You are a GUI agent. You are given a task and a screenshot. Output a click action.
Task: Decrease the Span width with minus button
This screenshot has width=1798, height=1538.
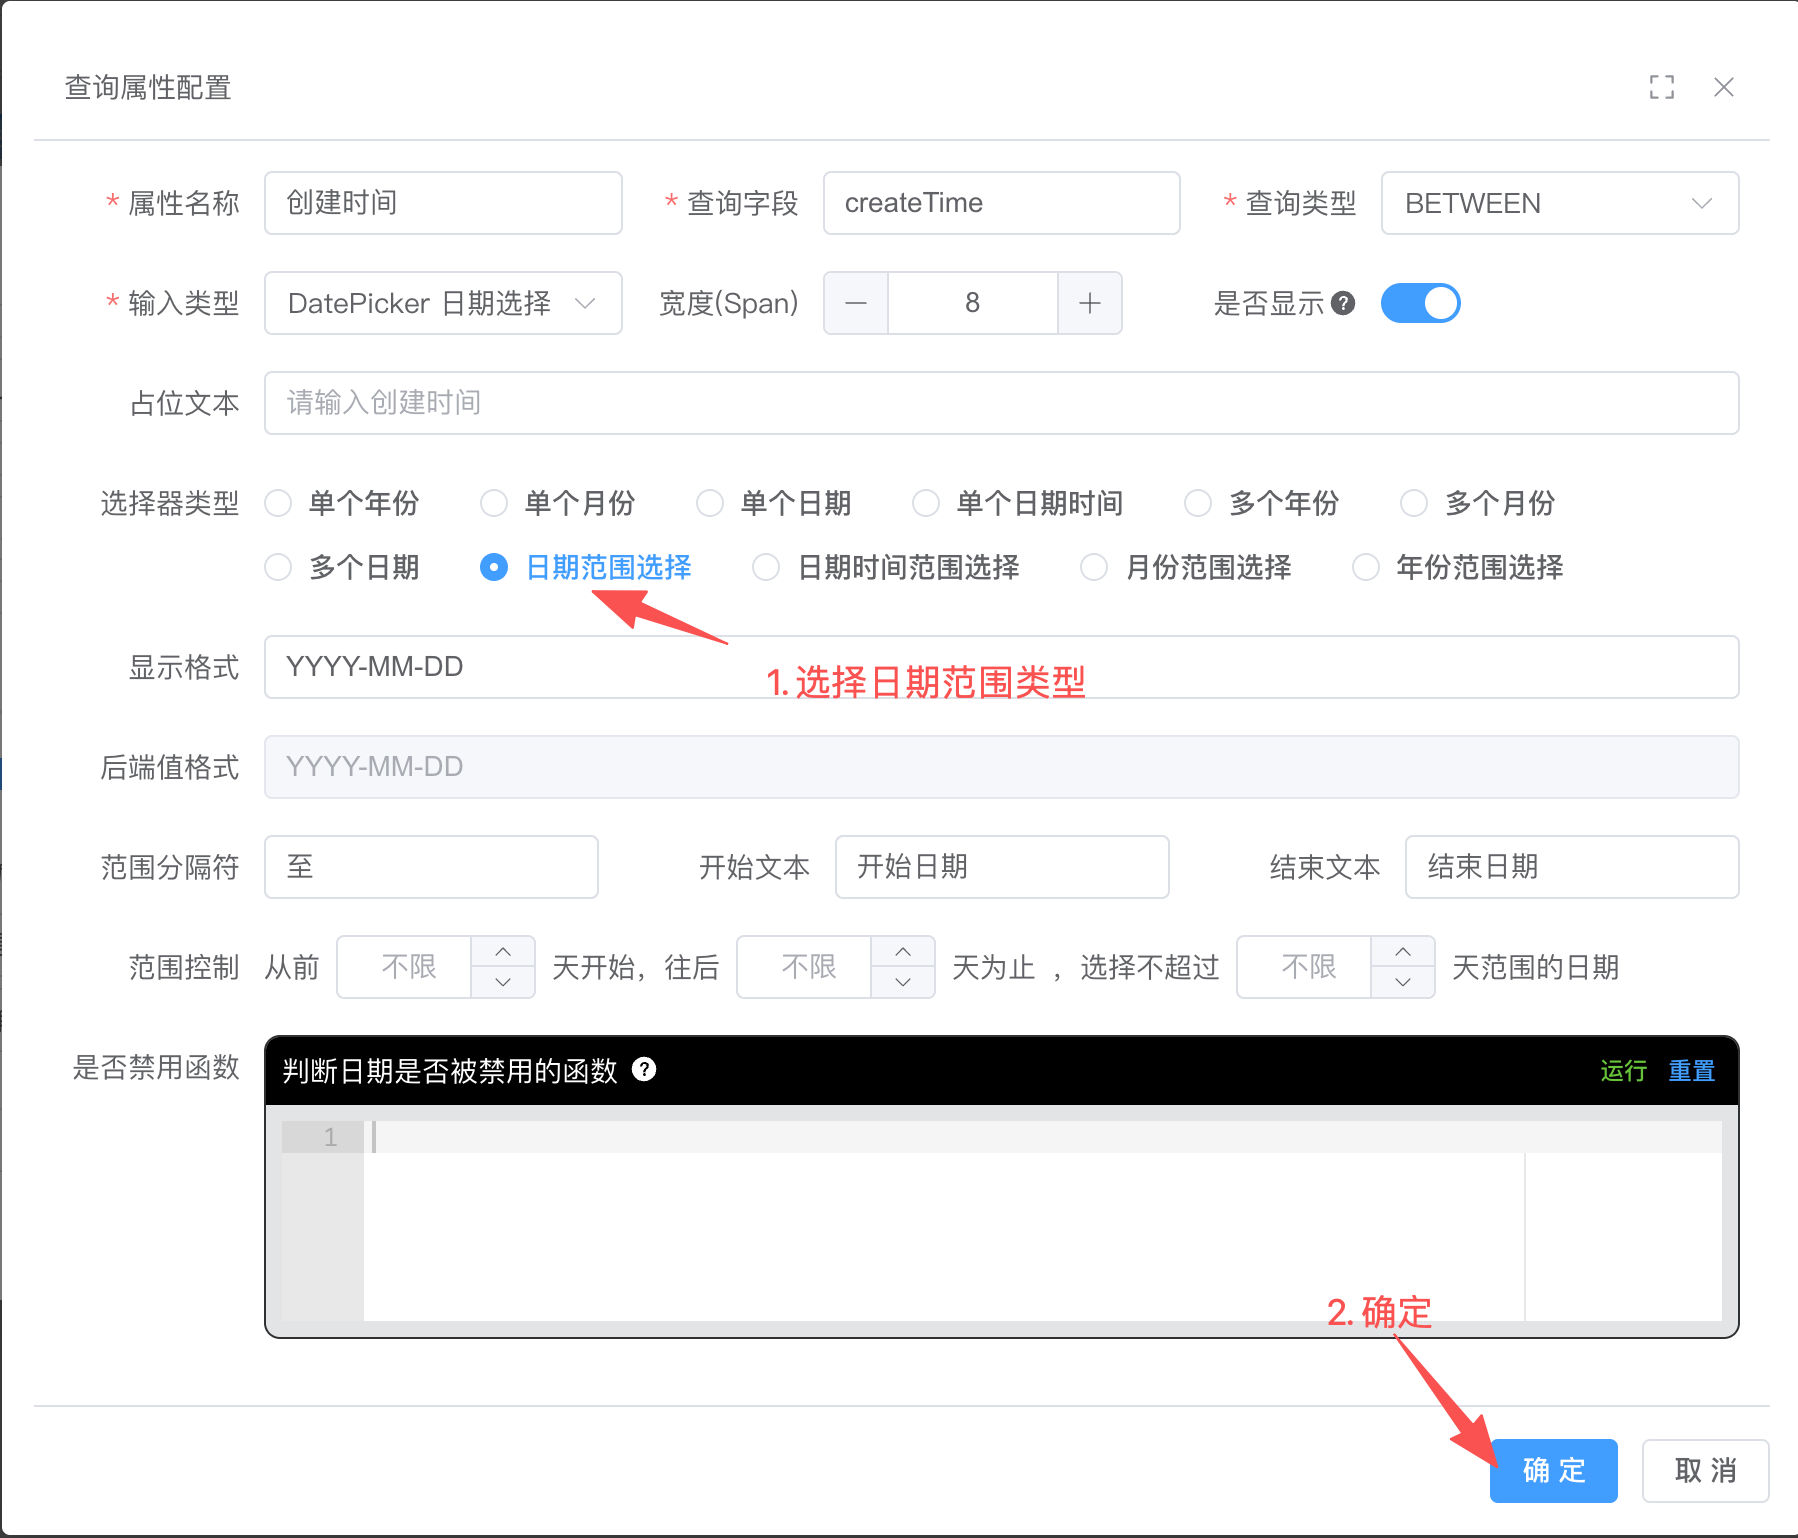click(x=856, y=303)
